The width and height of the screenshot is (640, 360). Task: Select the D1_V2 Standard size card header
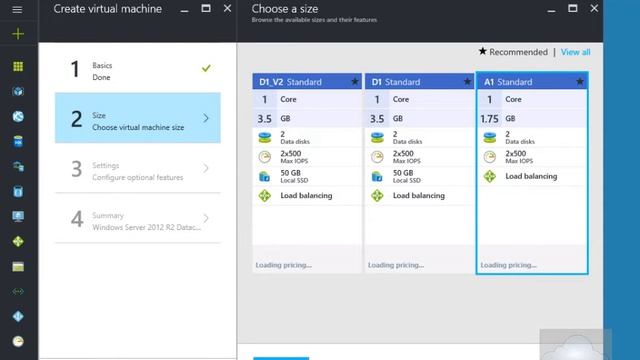tap(307, 82)
